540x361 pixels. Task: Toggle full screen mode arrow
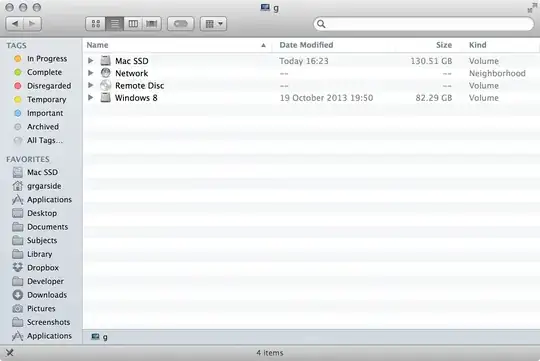click(532, 8)
